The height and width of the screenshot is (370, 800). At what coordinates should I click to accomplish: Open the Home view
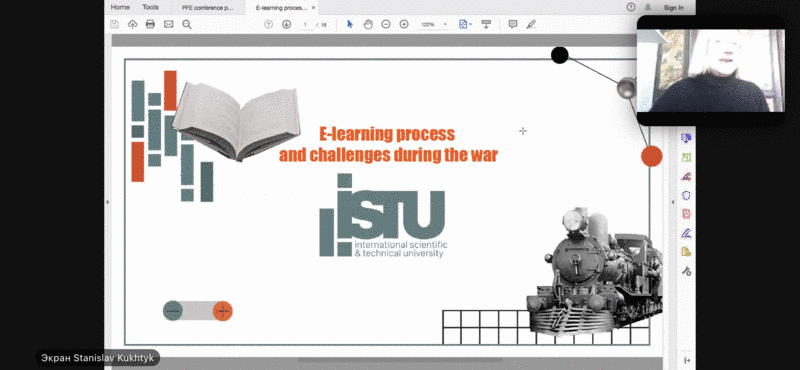[120, 7]
